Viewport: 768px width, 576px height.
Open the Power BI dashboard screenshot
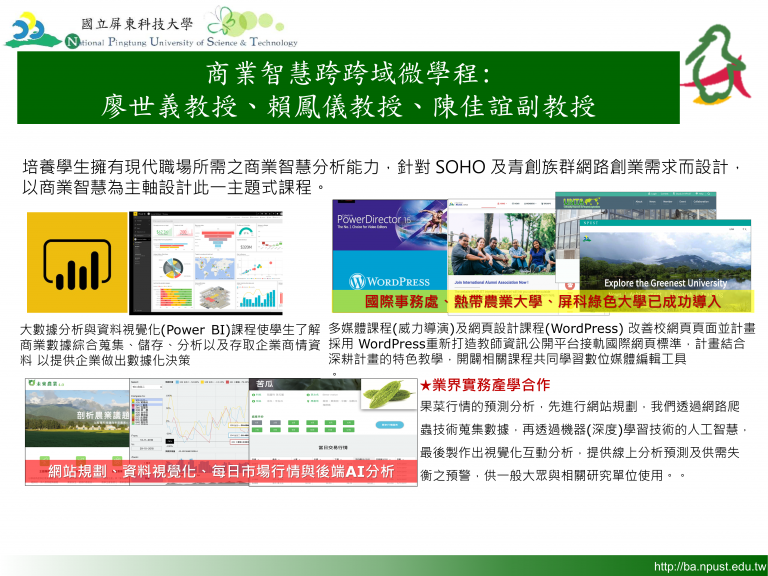tap(206, 263)
